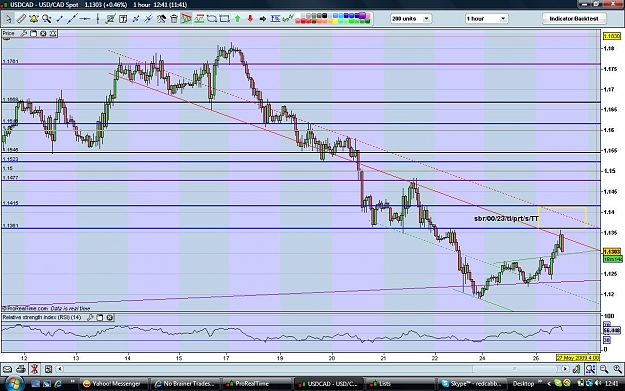Select the ellipse drawing tool

click(212, 19)
